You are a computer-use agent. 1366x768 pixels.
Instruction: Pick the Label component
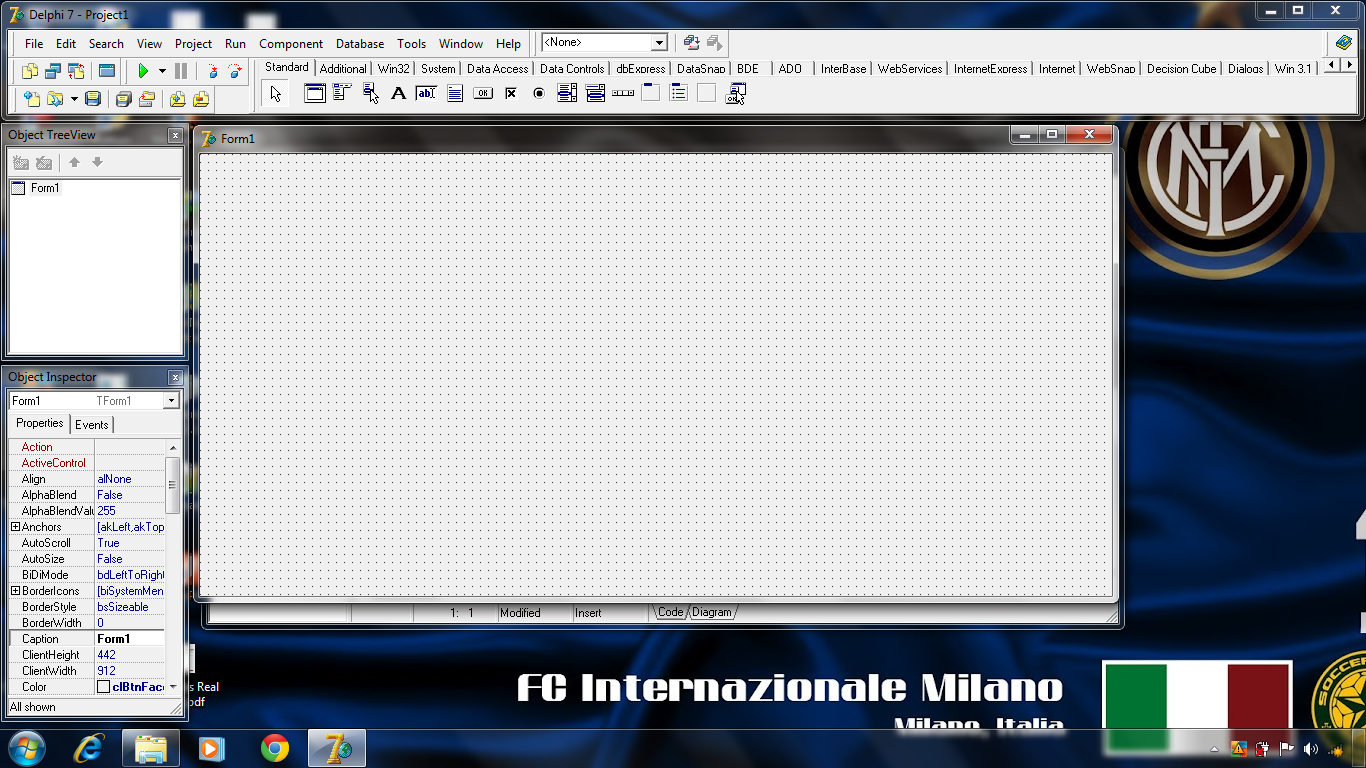[399, 93]
